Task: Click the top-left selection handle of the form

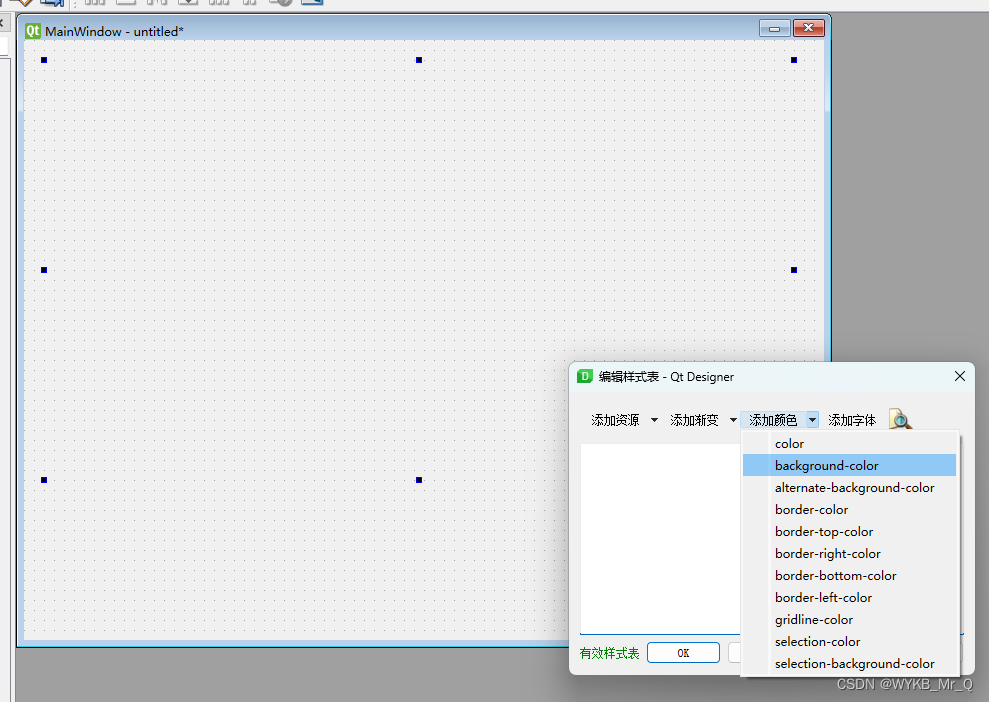Action: click(44, 60)
